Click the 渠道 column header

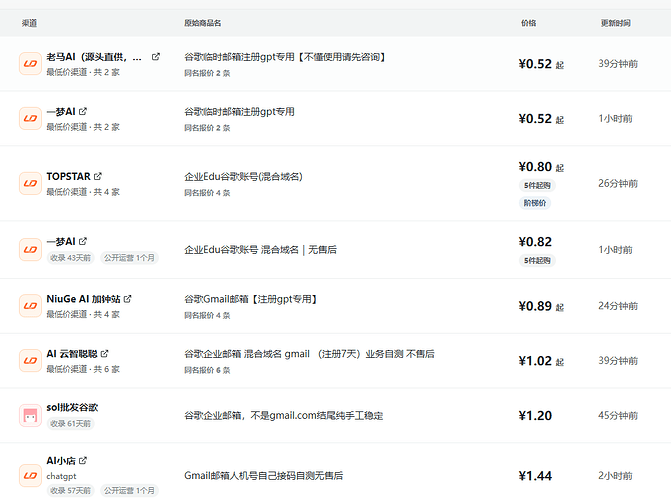coord(30,23)
